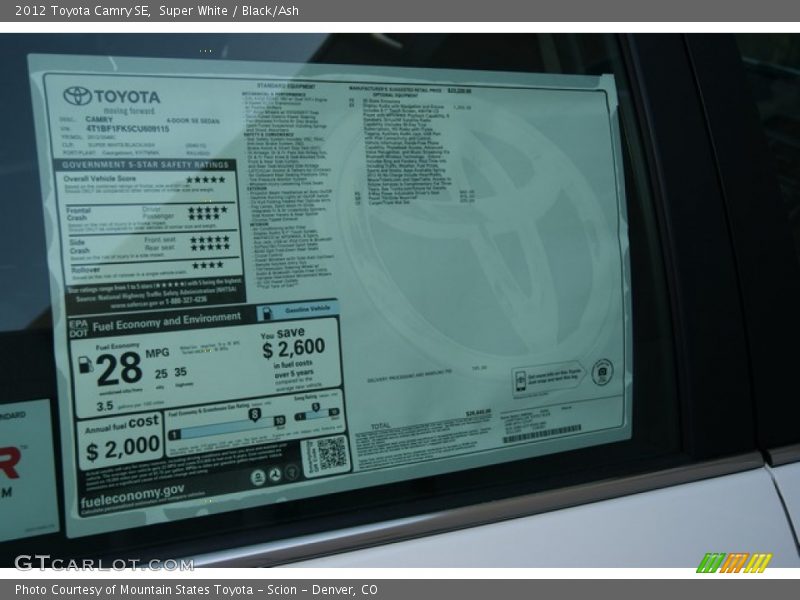Click the barcode at sticker bottom right

click(x=541, y=435)
